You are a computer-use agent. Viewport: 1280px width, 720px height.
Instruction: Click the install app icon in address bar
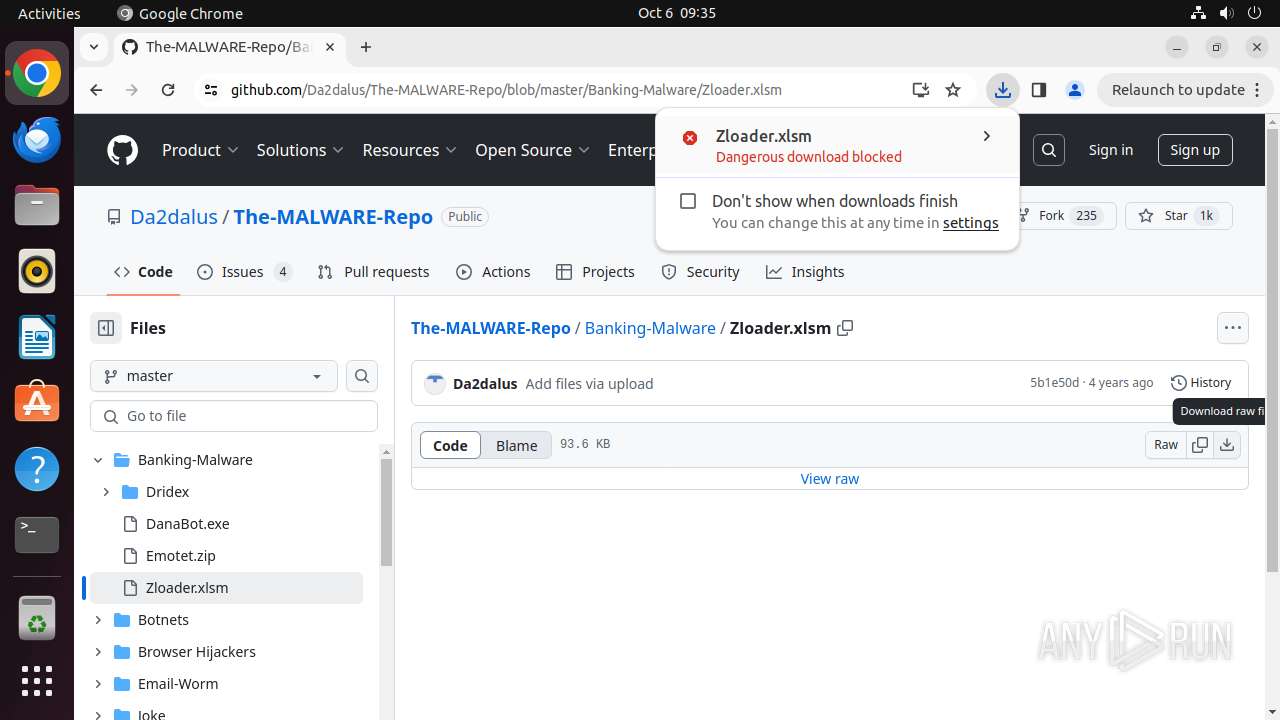(921, 90)
